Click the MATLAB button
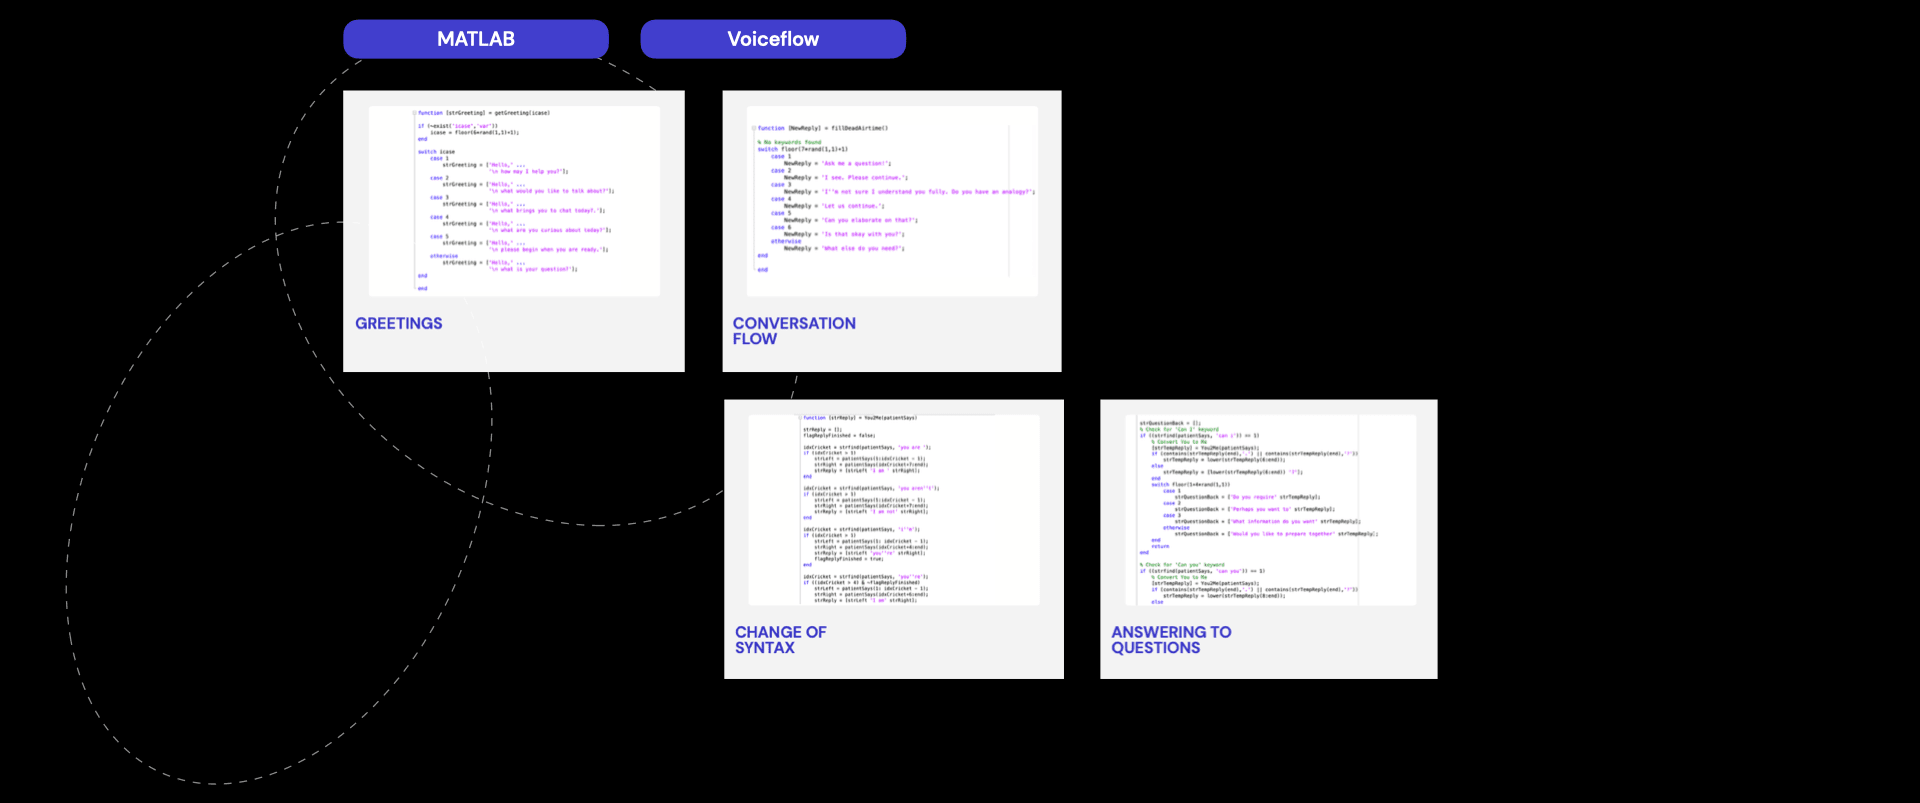The height and width of the screenshot is (803, 1920). click(x=476, y=39)
